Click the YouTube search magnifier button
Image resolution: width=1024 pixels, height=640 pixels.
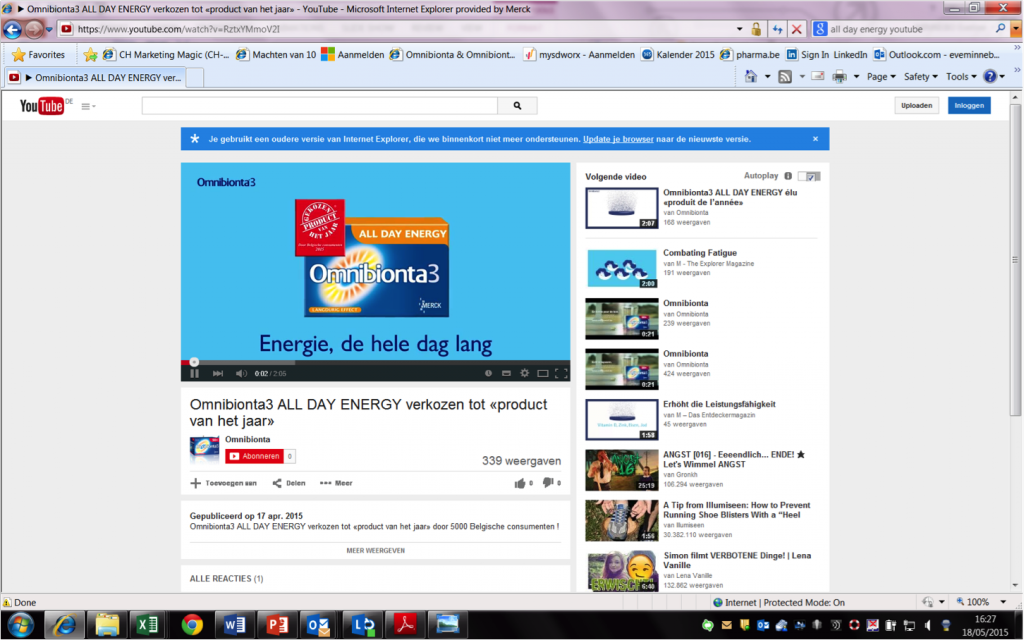pos(517,106)
